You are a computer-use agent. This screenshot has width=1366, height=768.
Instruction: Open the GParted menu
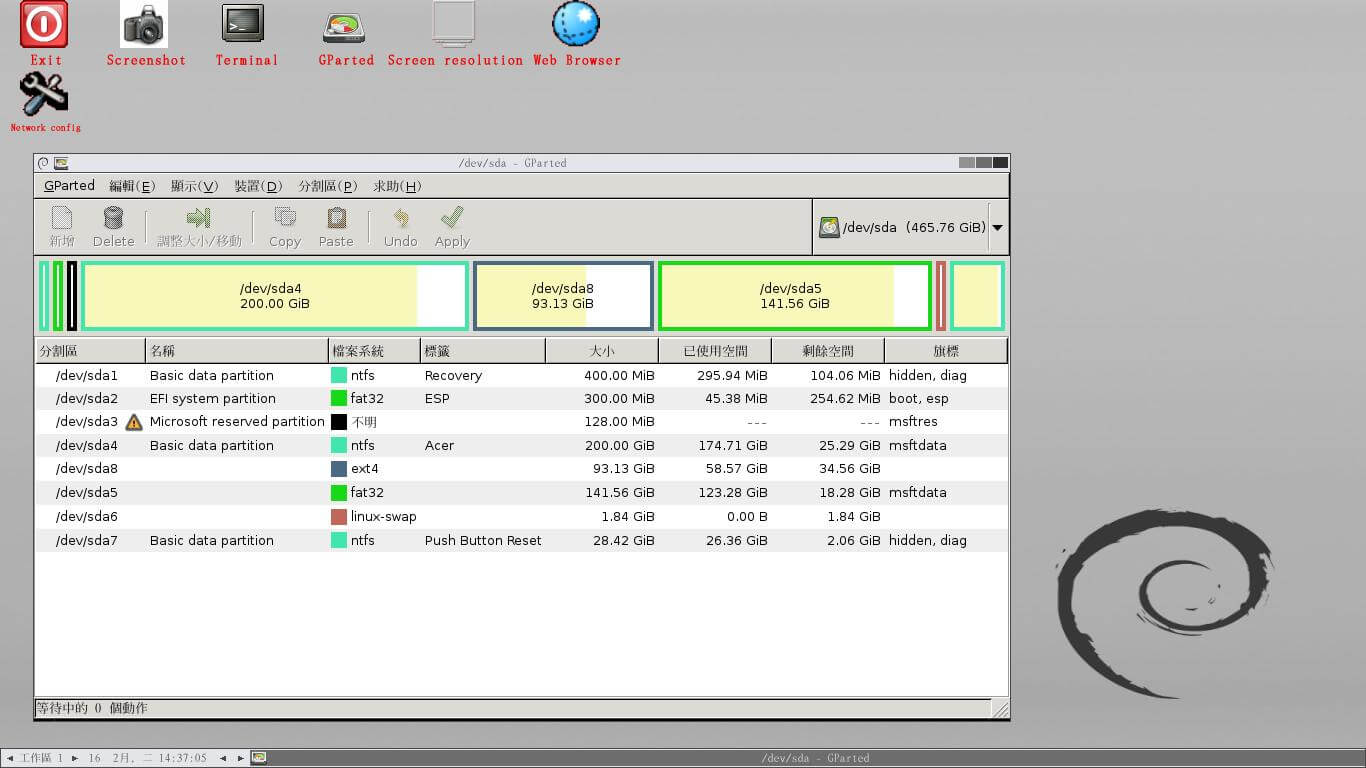[69, 185]
